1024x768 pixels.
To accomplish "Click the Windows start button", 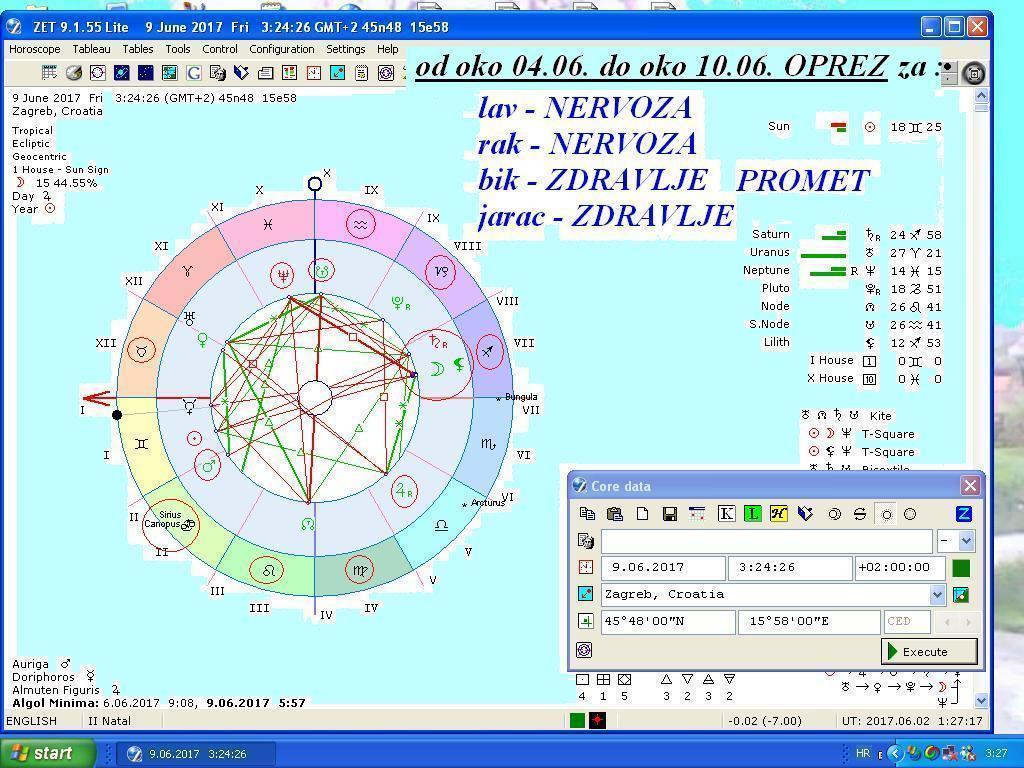I will pos(48,753).
